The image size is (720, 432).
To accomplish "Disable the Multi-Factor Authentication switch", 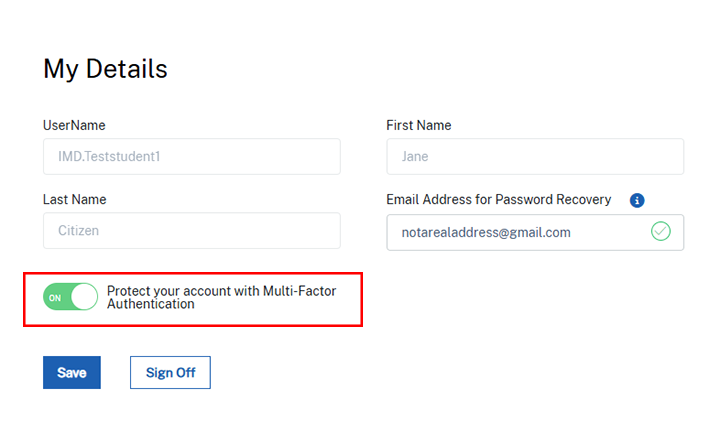I will point(70,297).
